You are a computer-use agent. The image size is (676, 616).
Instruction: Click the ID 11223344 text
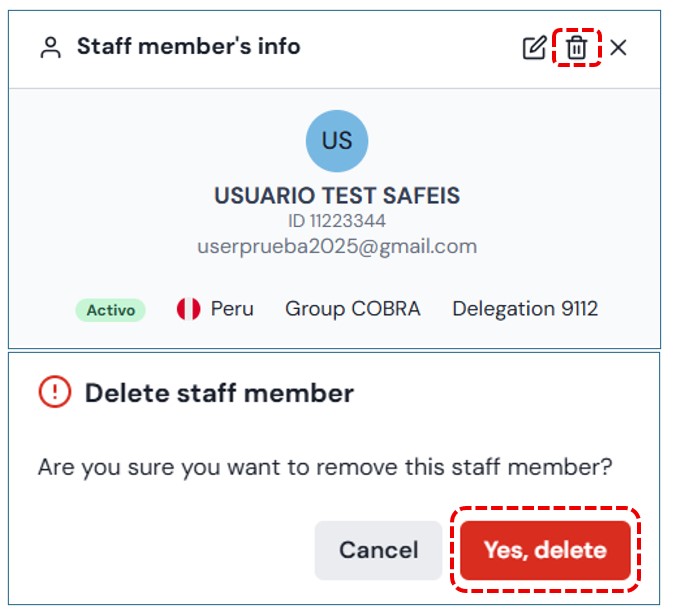tap(337, 221)
